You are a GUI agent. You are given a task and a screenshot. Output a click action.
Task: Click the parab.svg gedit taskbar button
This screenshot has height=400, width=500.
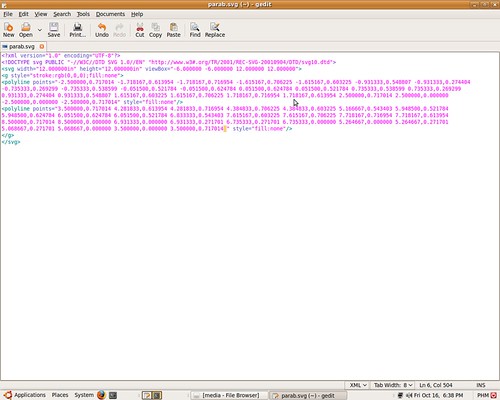(308, 395)
